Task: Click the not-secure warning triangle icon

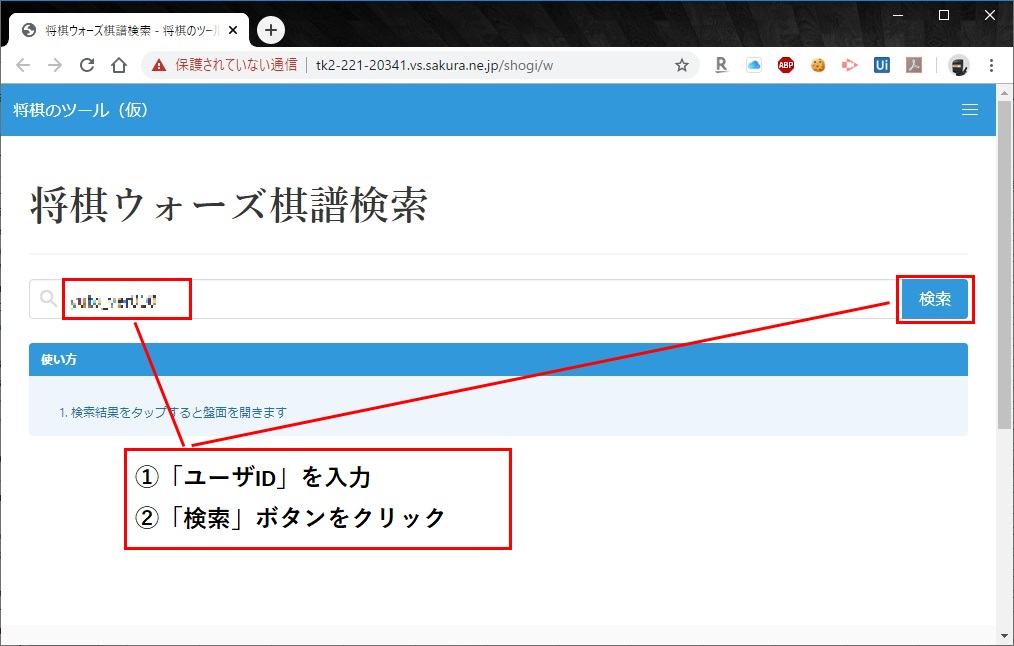Action: point(158,65)
